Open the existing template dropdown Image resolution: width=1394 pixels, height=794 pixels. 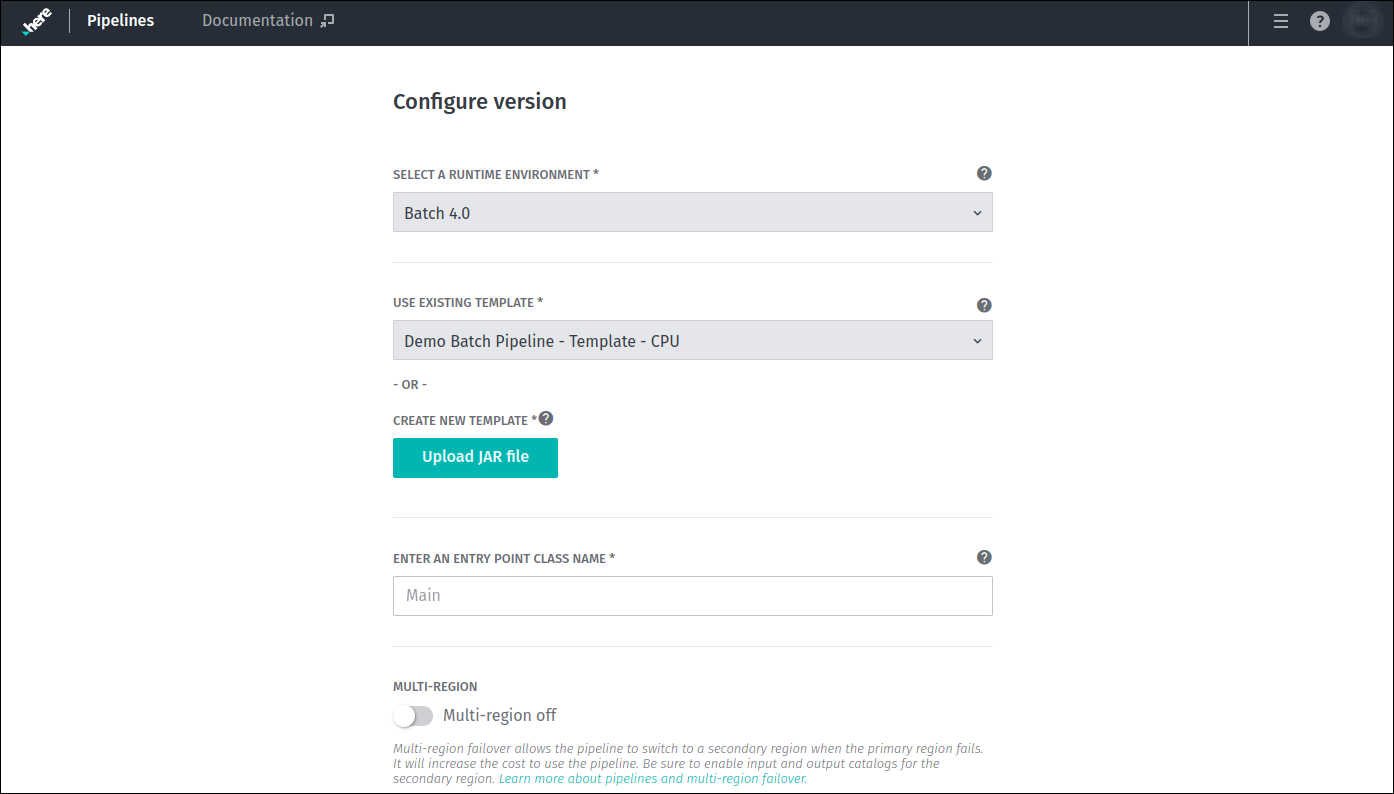pyautogui.click(x=692, y=340)
